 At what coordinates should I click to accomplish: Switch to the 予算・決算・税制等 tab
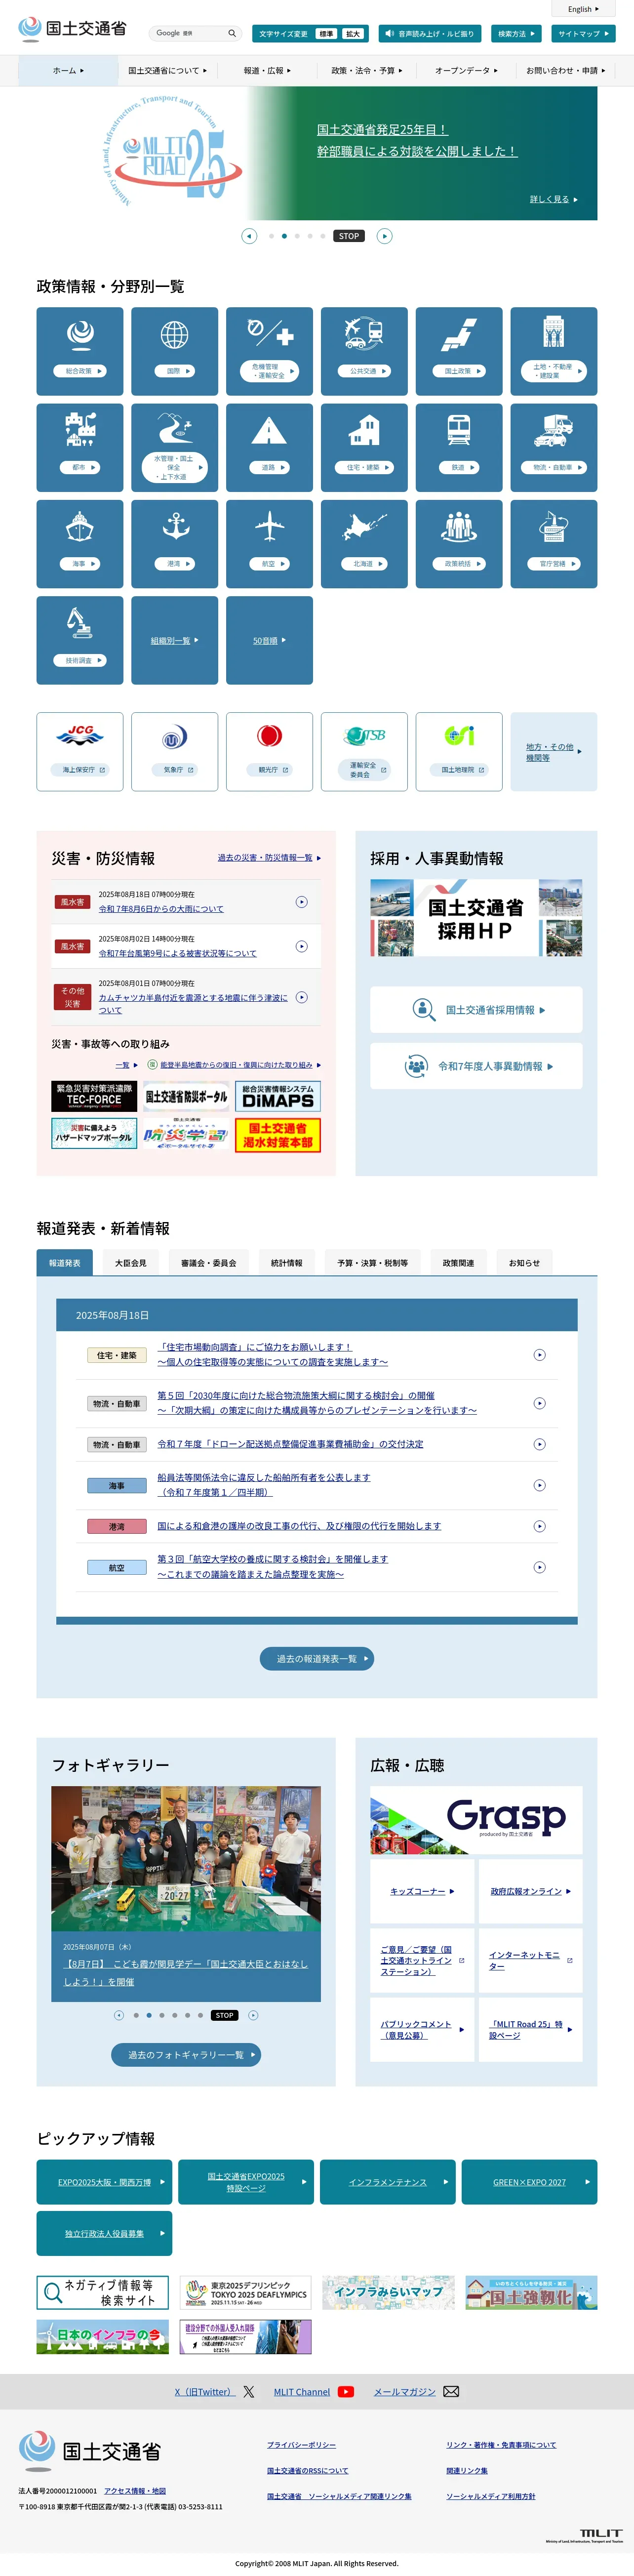(373, 1263)
